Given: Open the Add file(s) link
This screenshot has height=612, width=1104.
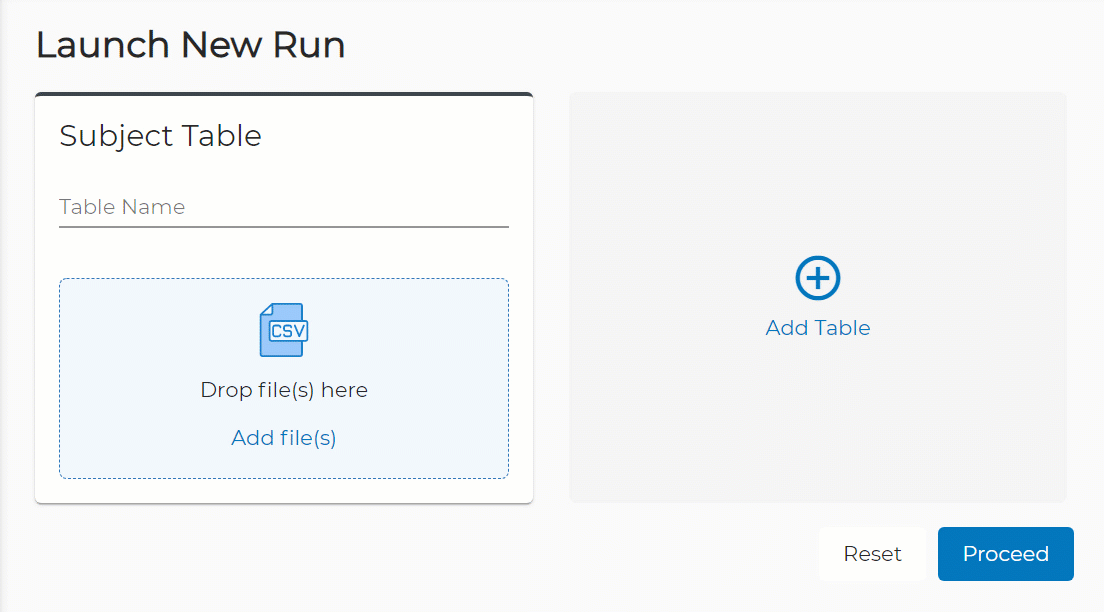Looking at the screenshot, I should click(284, 438).
